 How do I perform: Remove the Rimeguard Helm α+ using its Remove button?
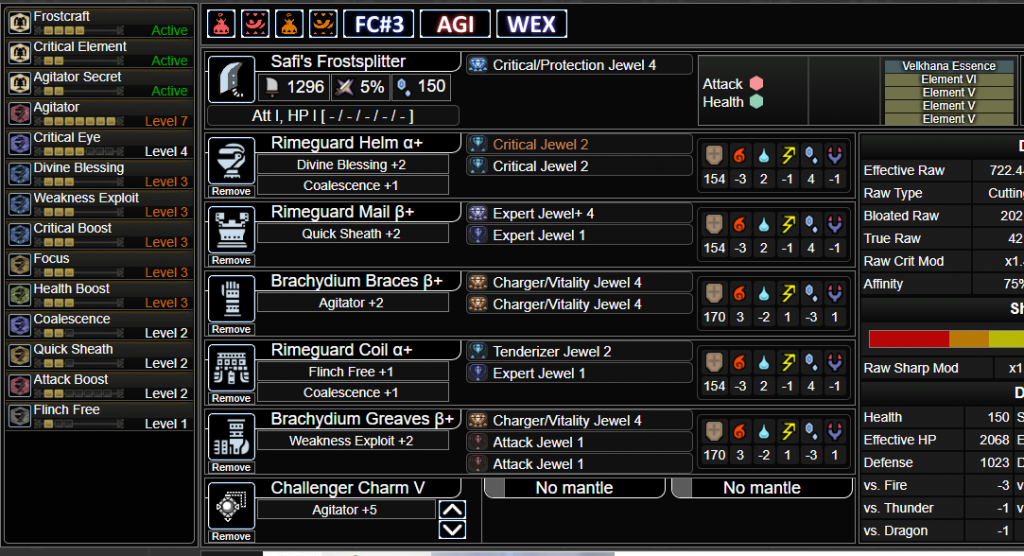tap(231, 191)
